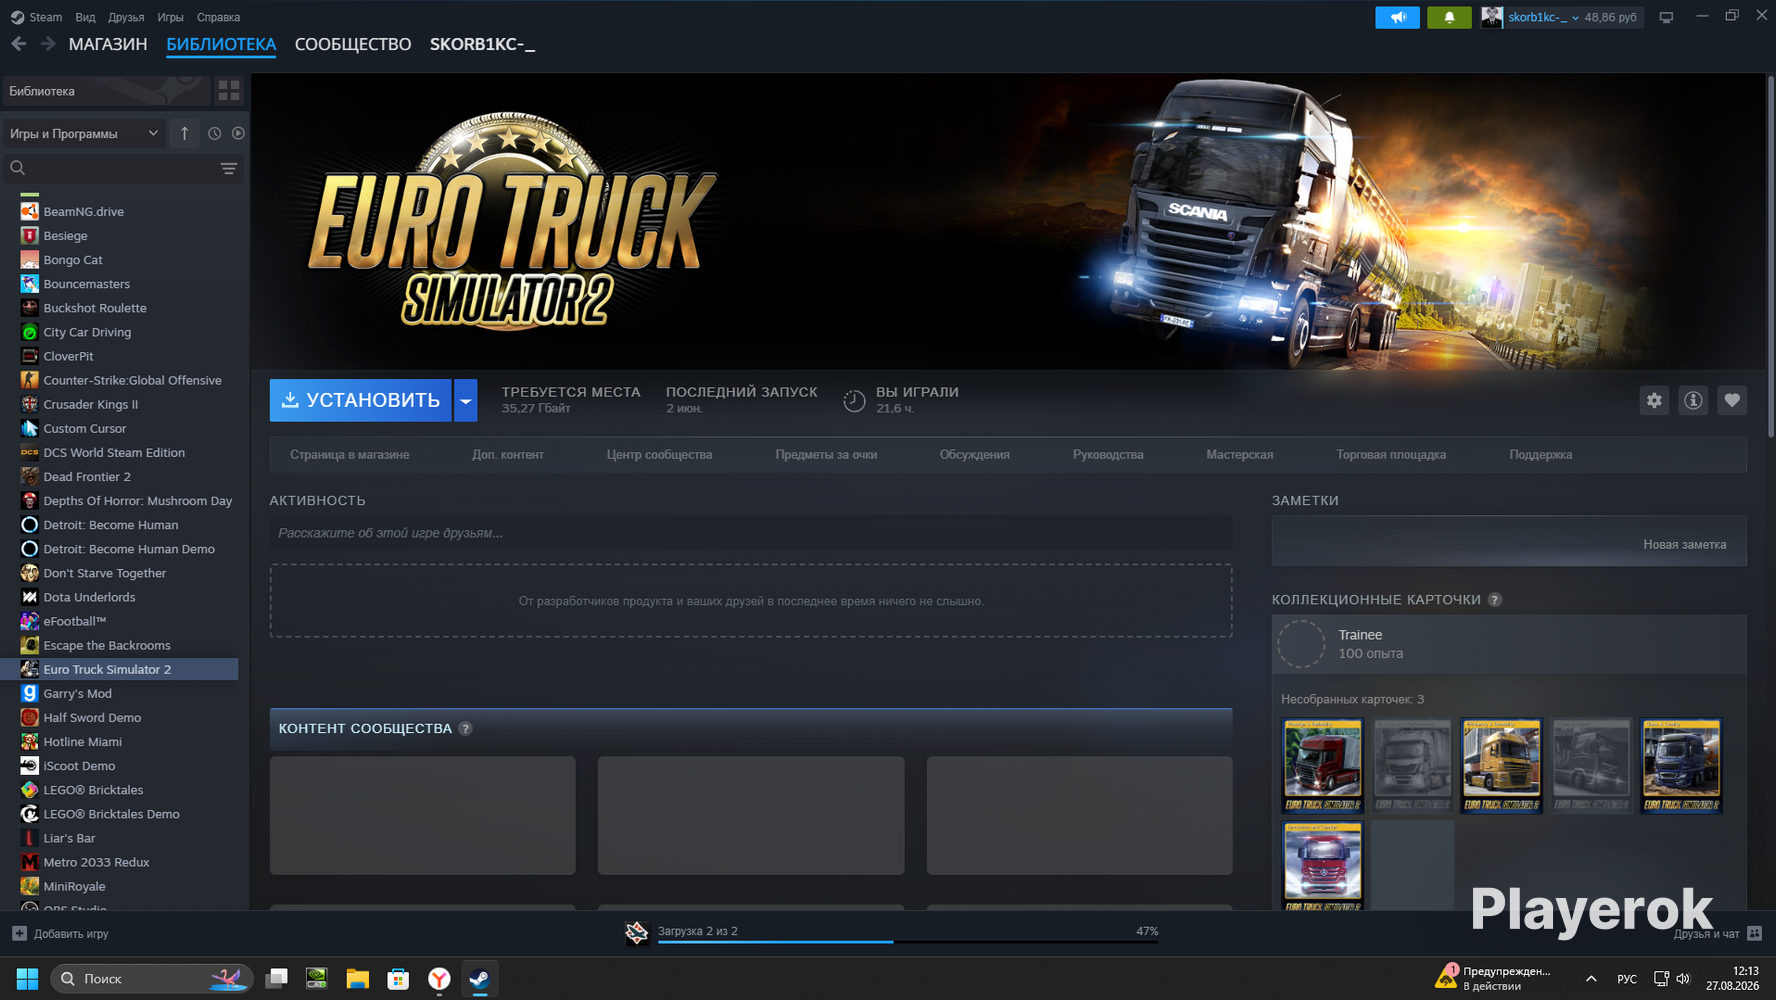Open the Друзья menu

[126, 17]
